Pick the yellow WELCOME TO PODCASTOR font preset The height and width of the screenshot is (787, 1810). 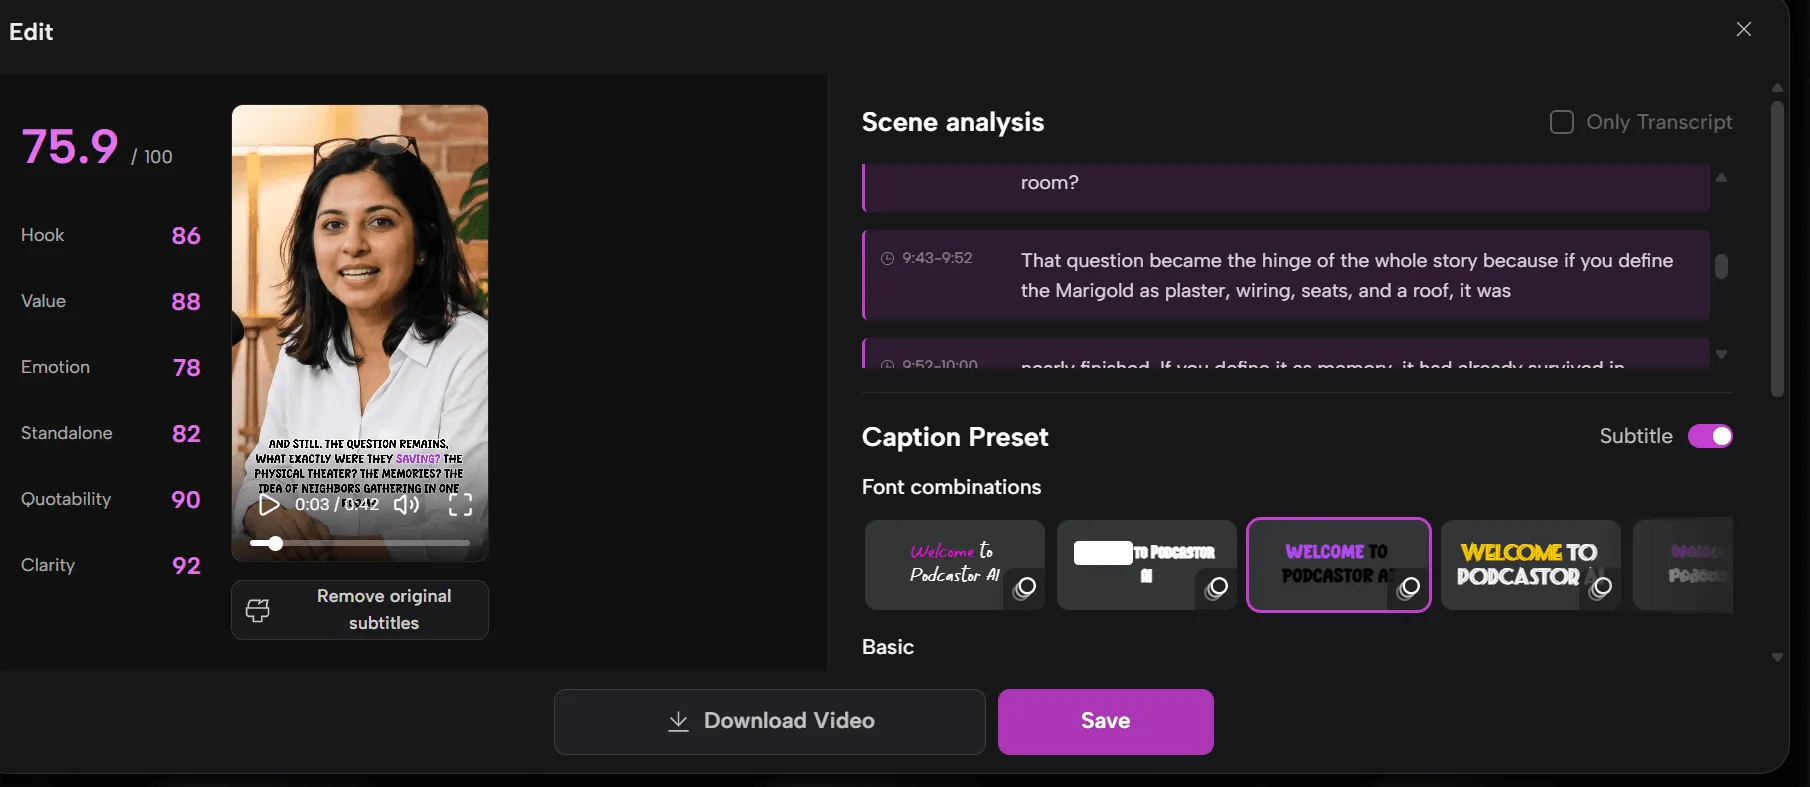(1531, 565)
